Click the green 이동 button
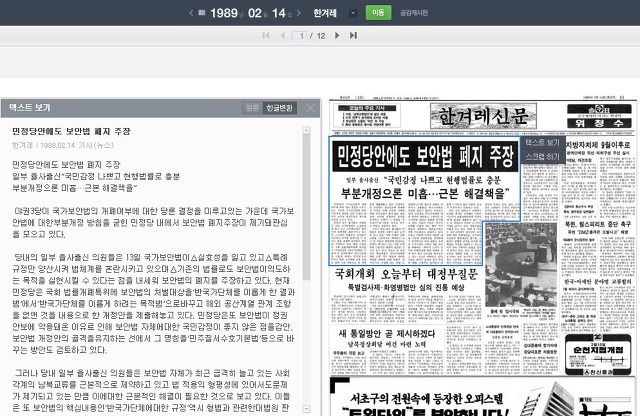Image resolution: width=640 pixels, height=416 pixels. (378, 13)
